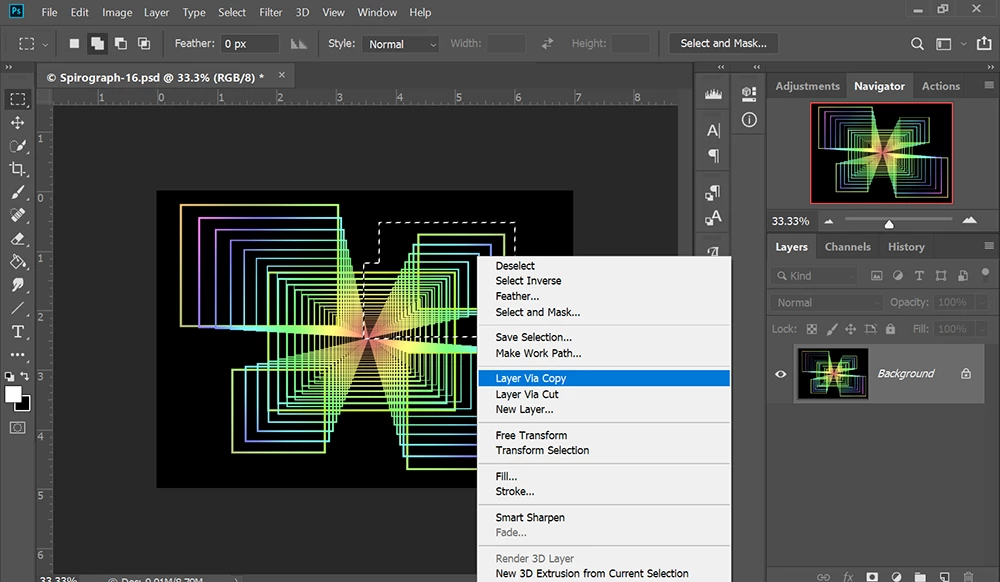This screenshot has height=582, width=1000.
Task: Expand the layer blend mode dropdown
Action: 826,302
